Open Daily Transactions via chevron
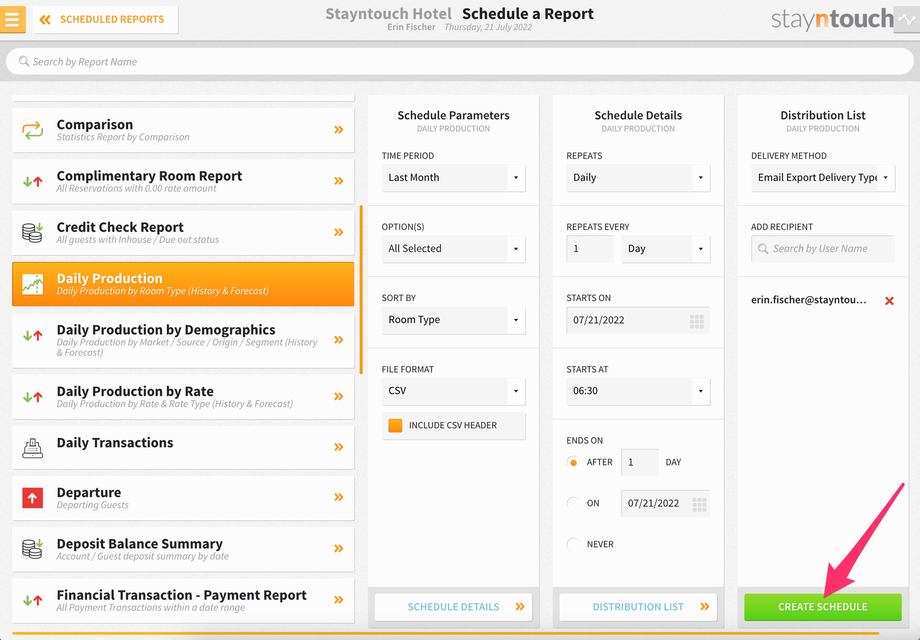920x640 pixels. [x=339, y=446]
